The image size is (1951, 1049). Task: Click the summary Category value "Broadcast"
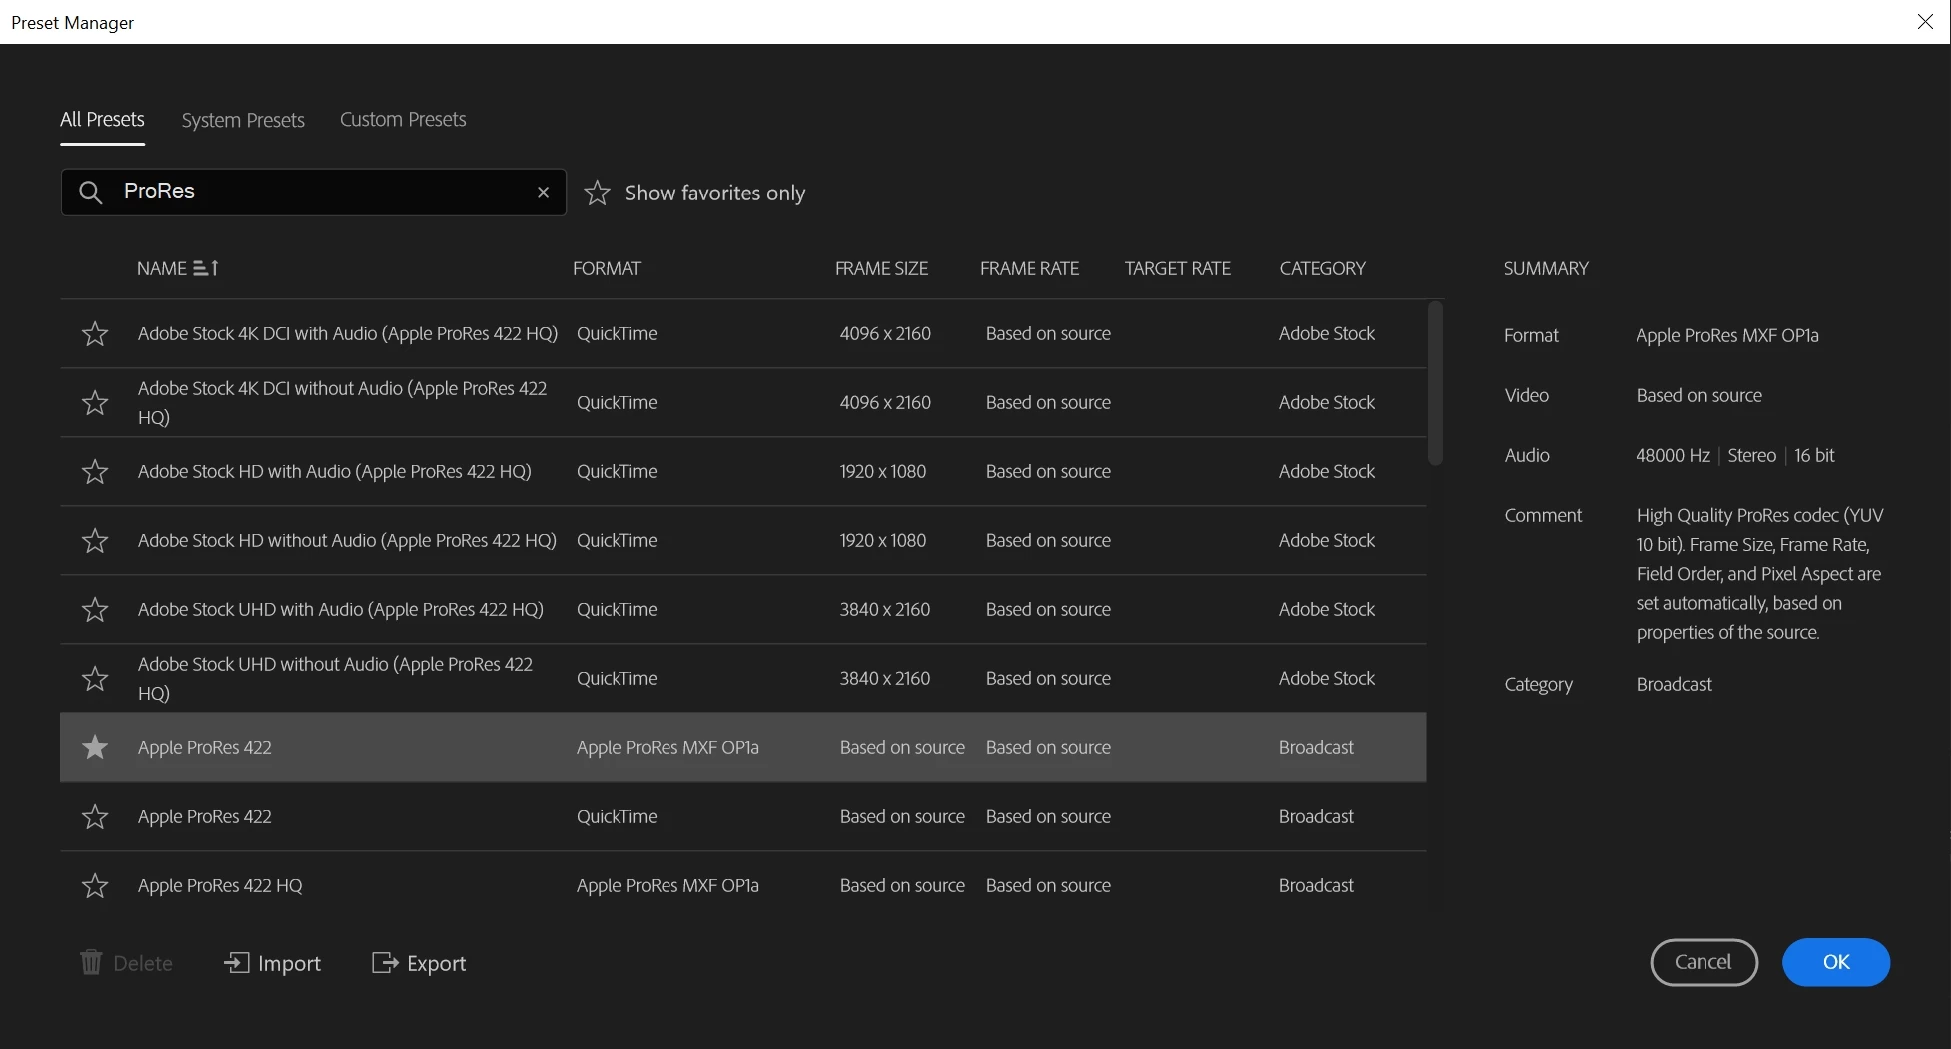(1674, 684)
